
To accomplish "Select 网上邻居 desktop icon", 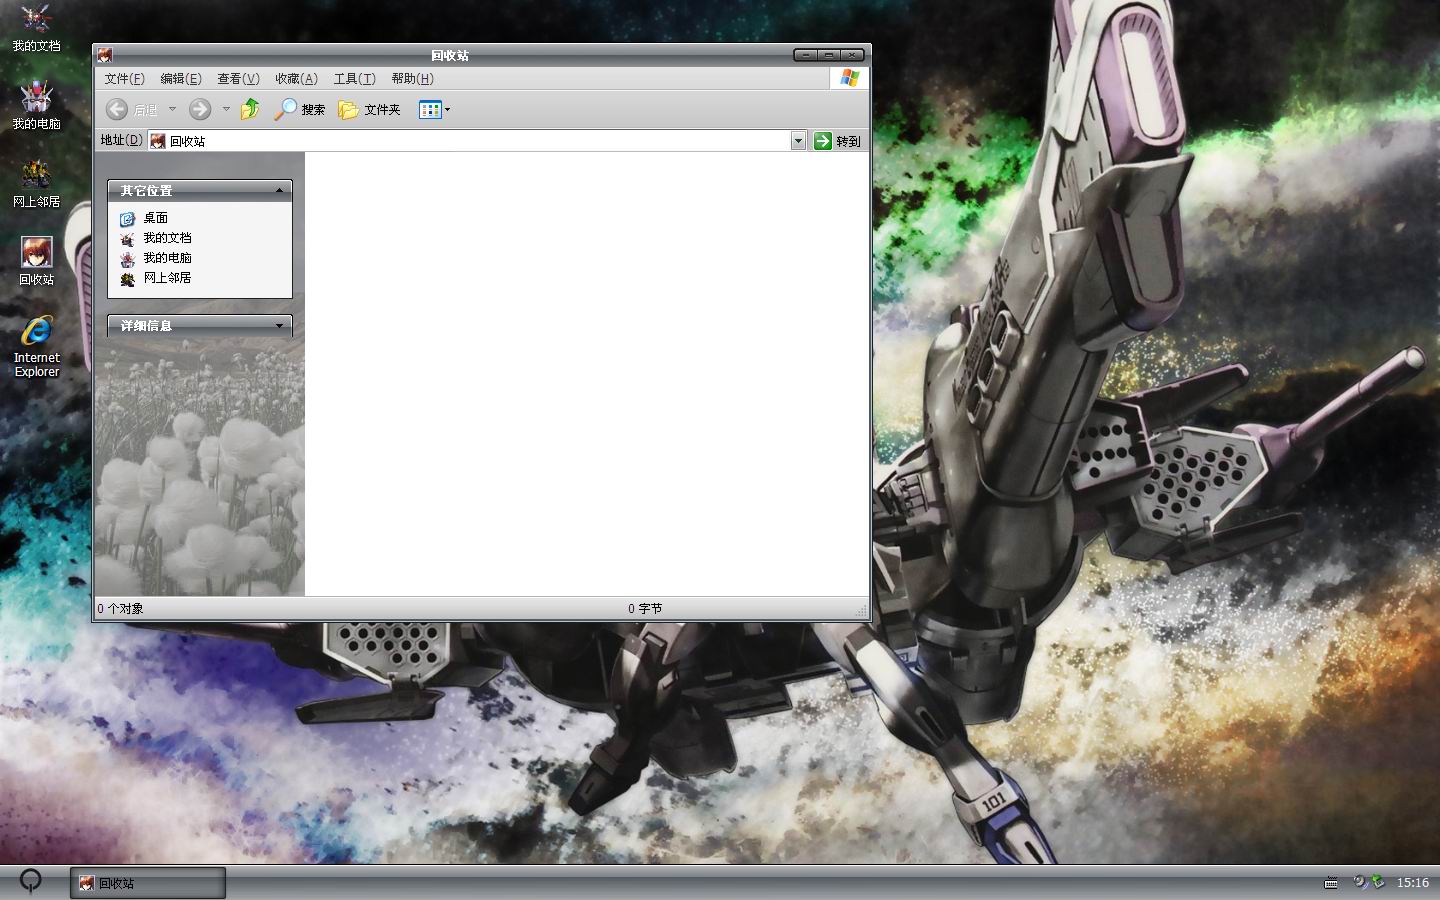I will [x=36, y=184].
